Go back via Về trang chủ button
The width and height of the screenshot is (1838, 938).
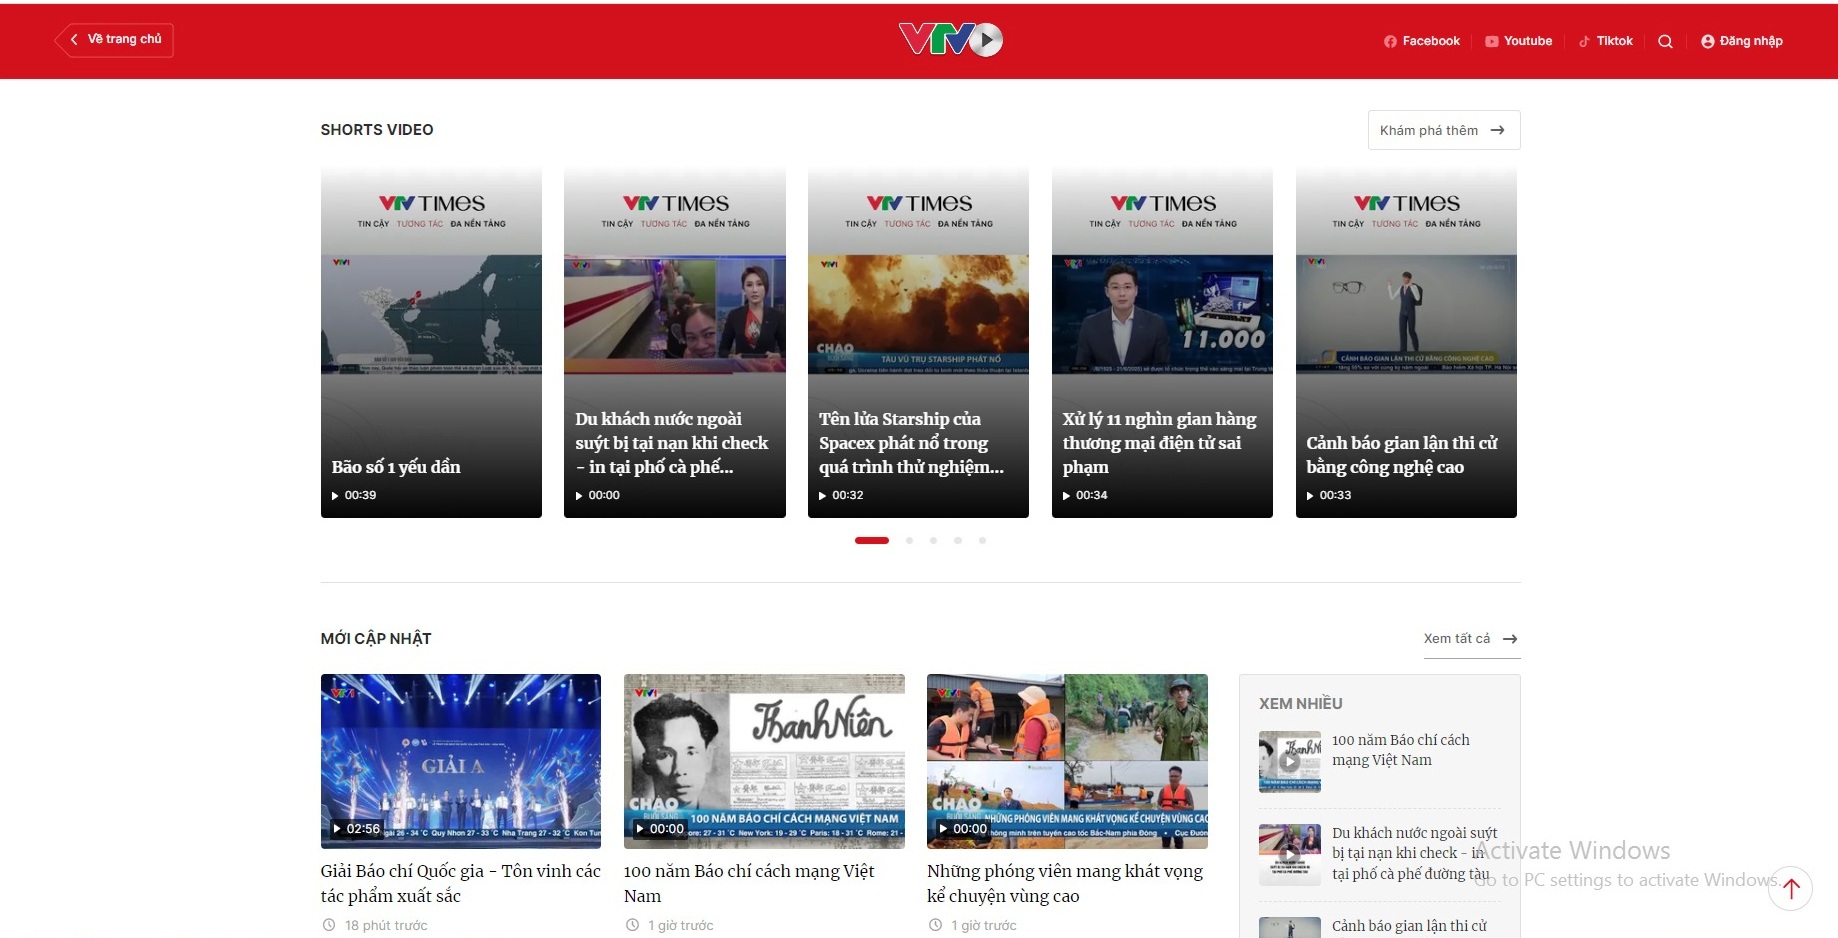coord(115,39)
